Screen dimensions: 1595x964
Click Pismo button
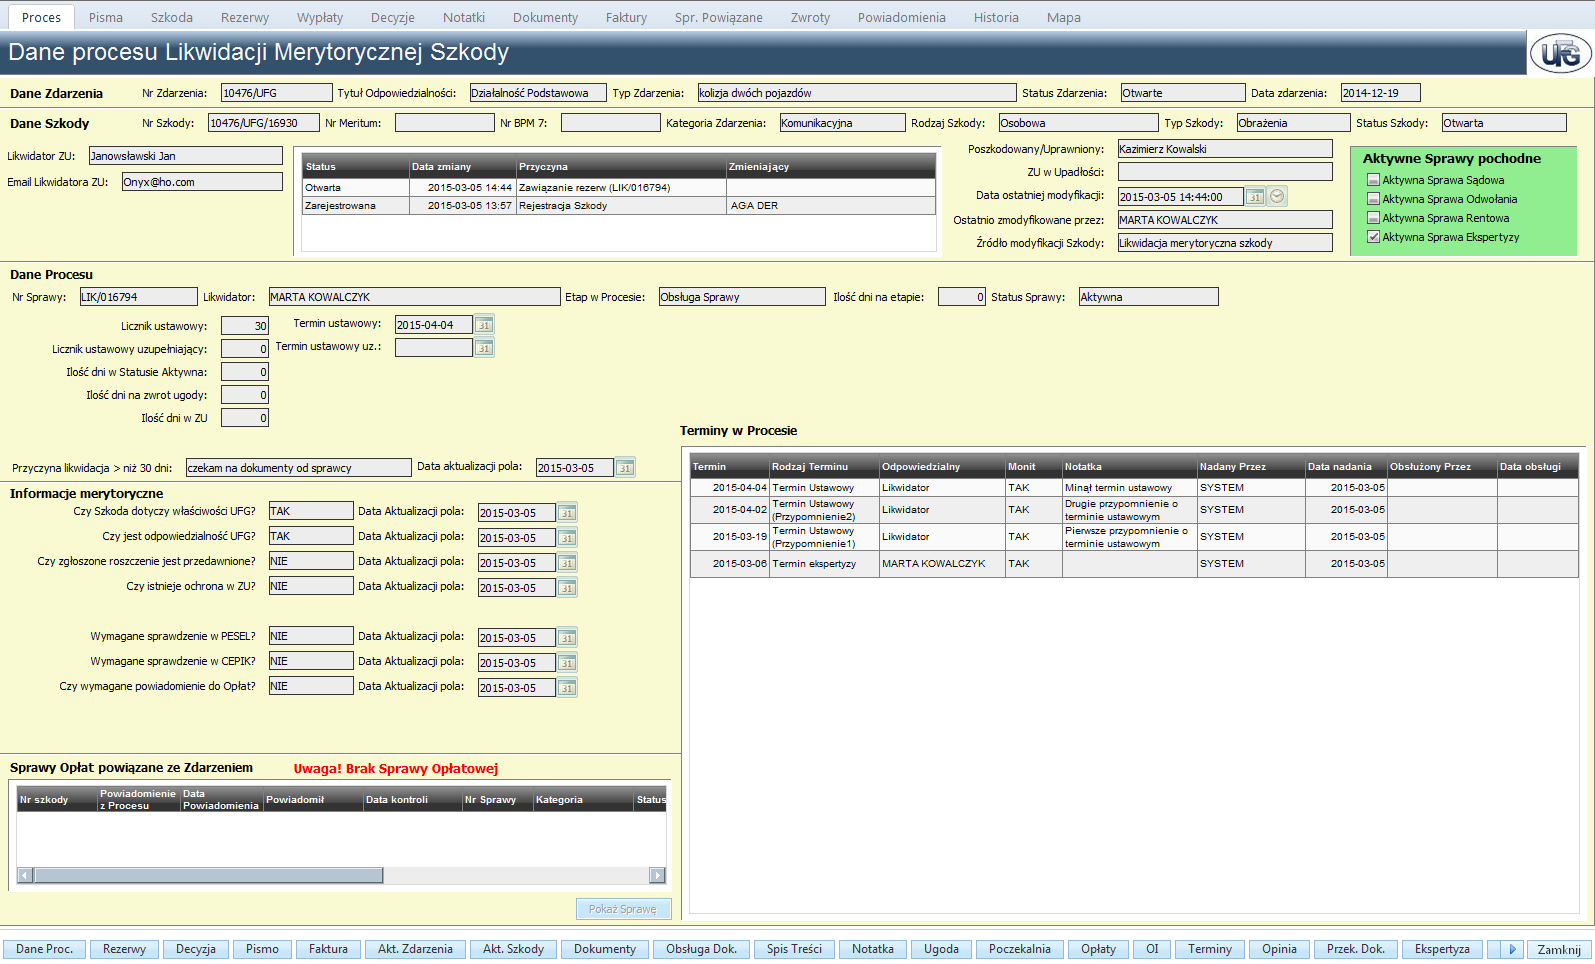pos(262,949)
